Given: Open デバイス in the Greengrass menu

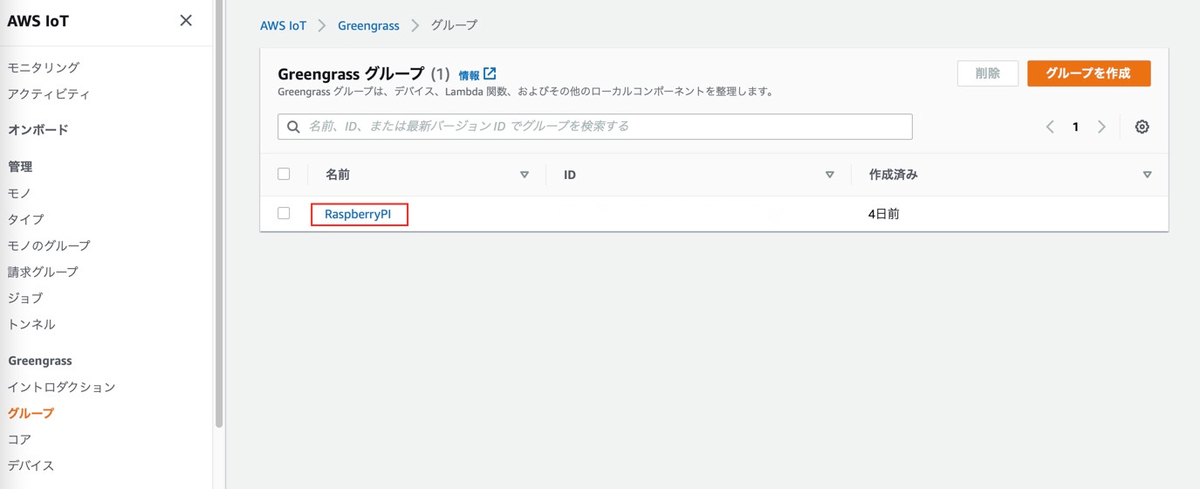Looking at the screenshot, I should (31, 465).
